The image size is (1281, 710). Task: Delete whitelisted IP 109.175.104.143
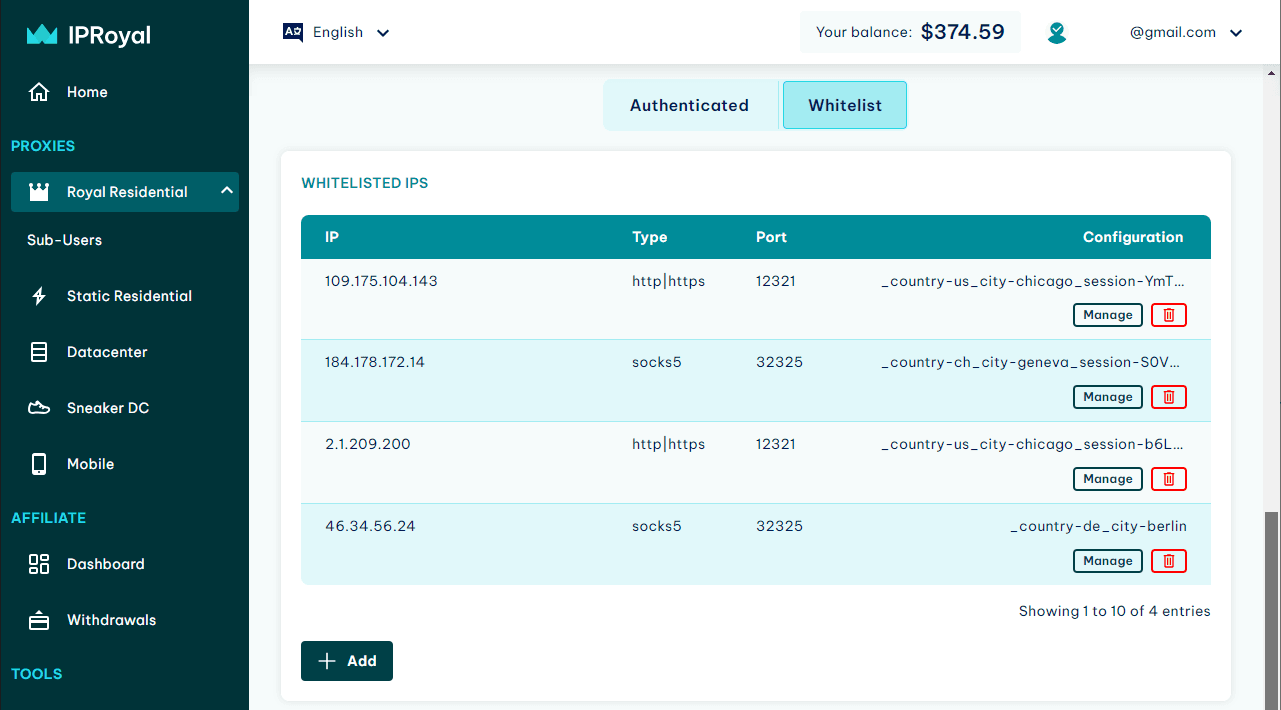(x=1169, y=315)
